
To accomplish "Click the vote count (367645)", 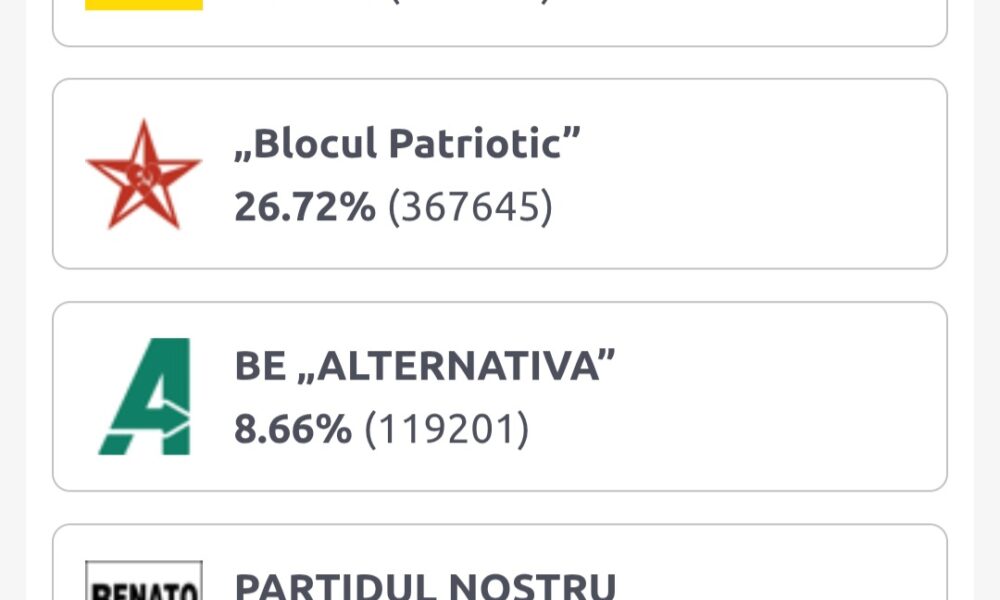I will [470, 207].
